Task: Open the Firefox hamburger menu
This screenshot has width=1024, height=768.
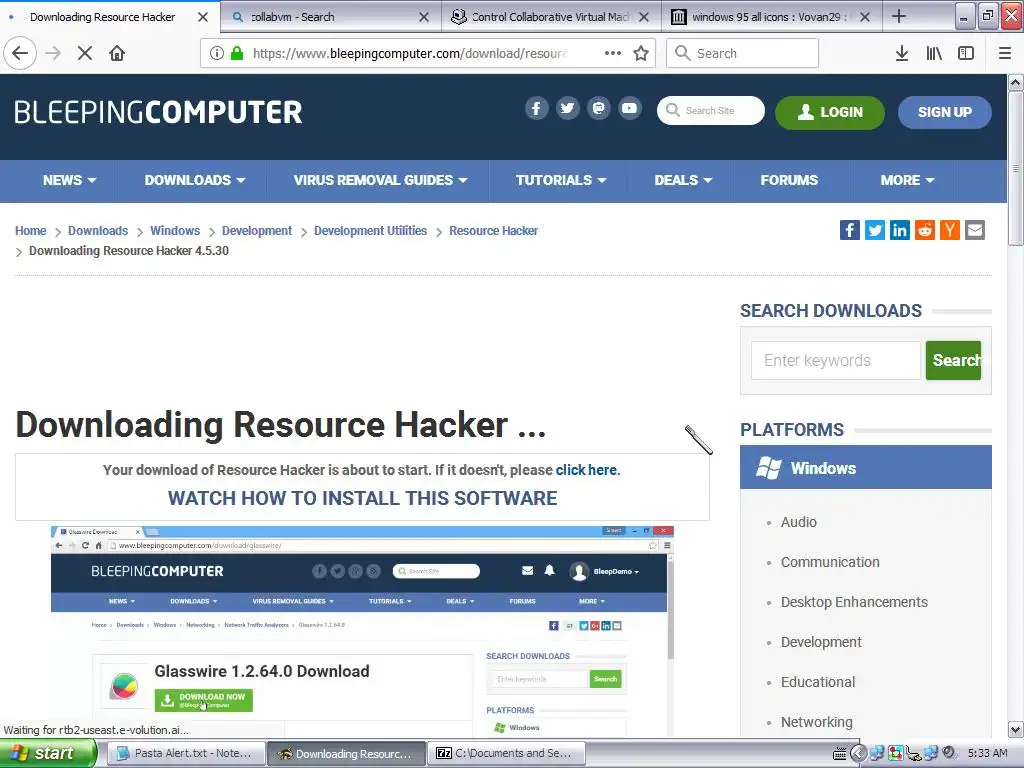Action: pyautogui.click(x=1005, y=53)
